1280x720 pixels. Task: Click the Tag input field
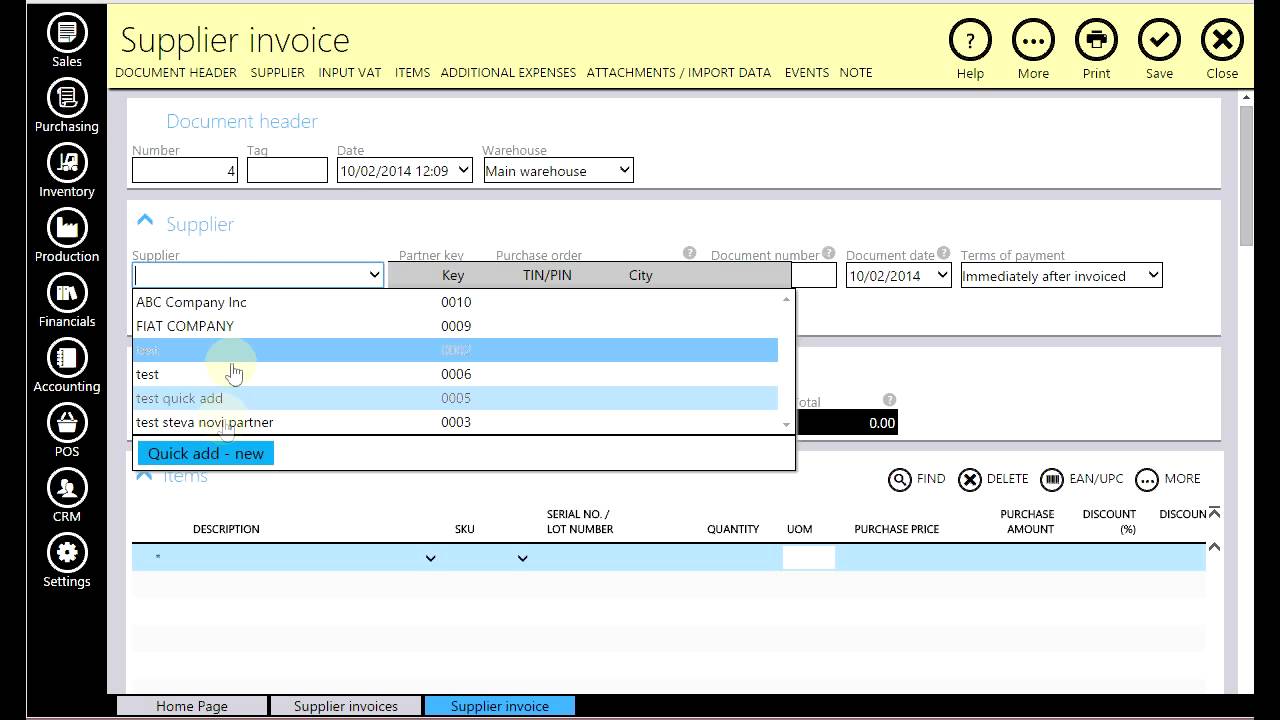click(287, 171)
